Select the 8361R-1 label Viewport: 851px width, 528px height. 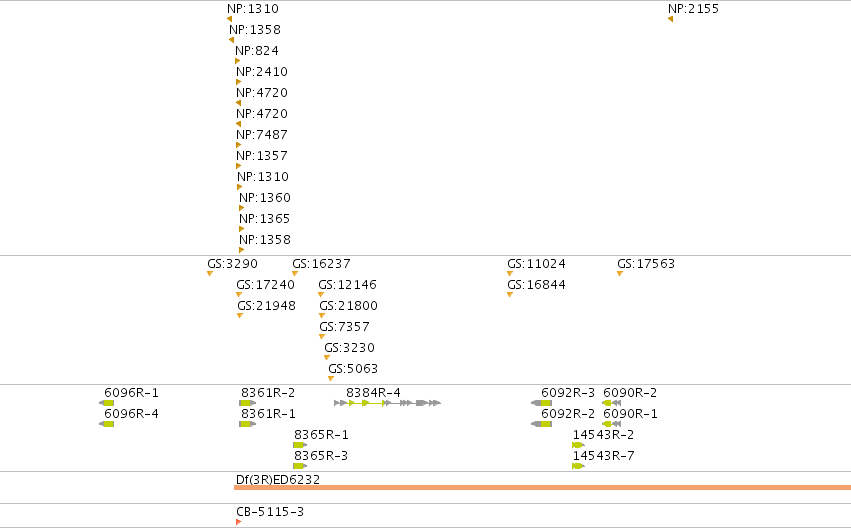[x=268, y=414]
